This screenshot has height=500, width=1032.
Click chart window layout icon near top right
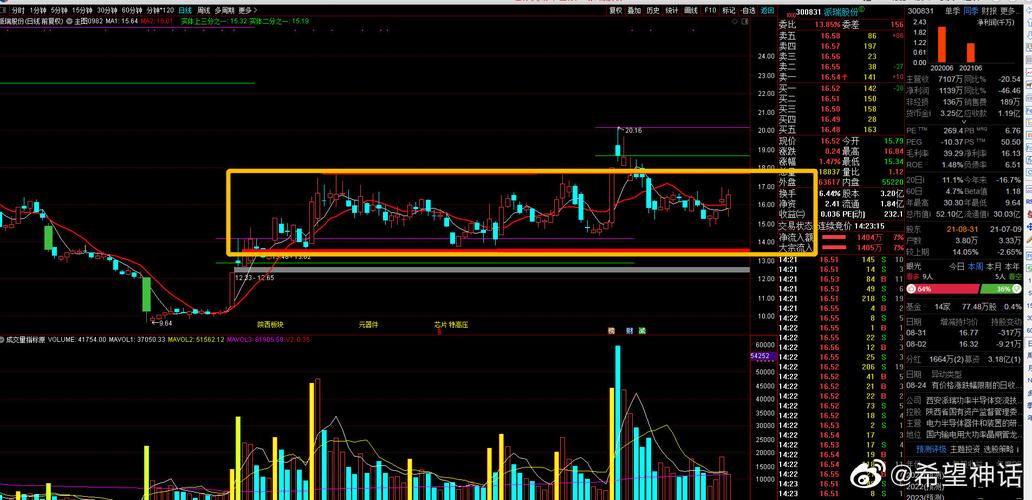point(745,21)
